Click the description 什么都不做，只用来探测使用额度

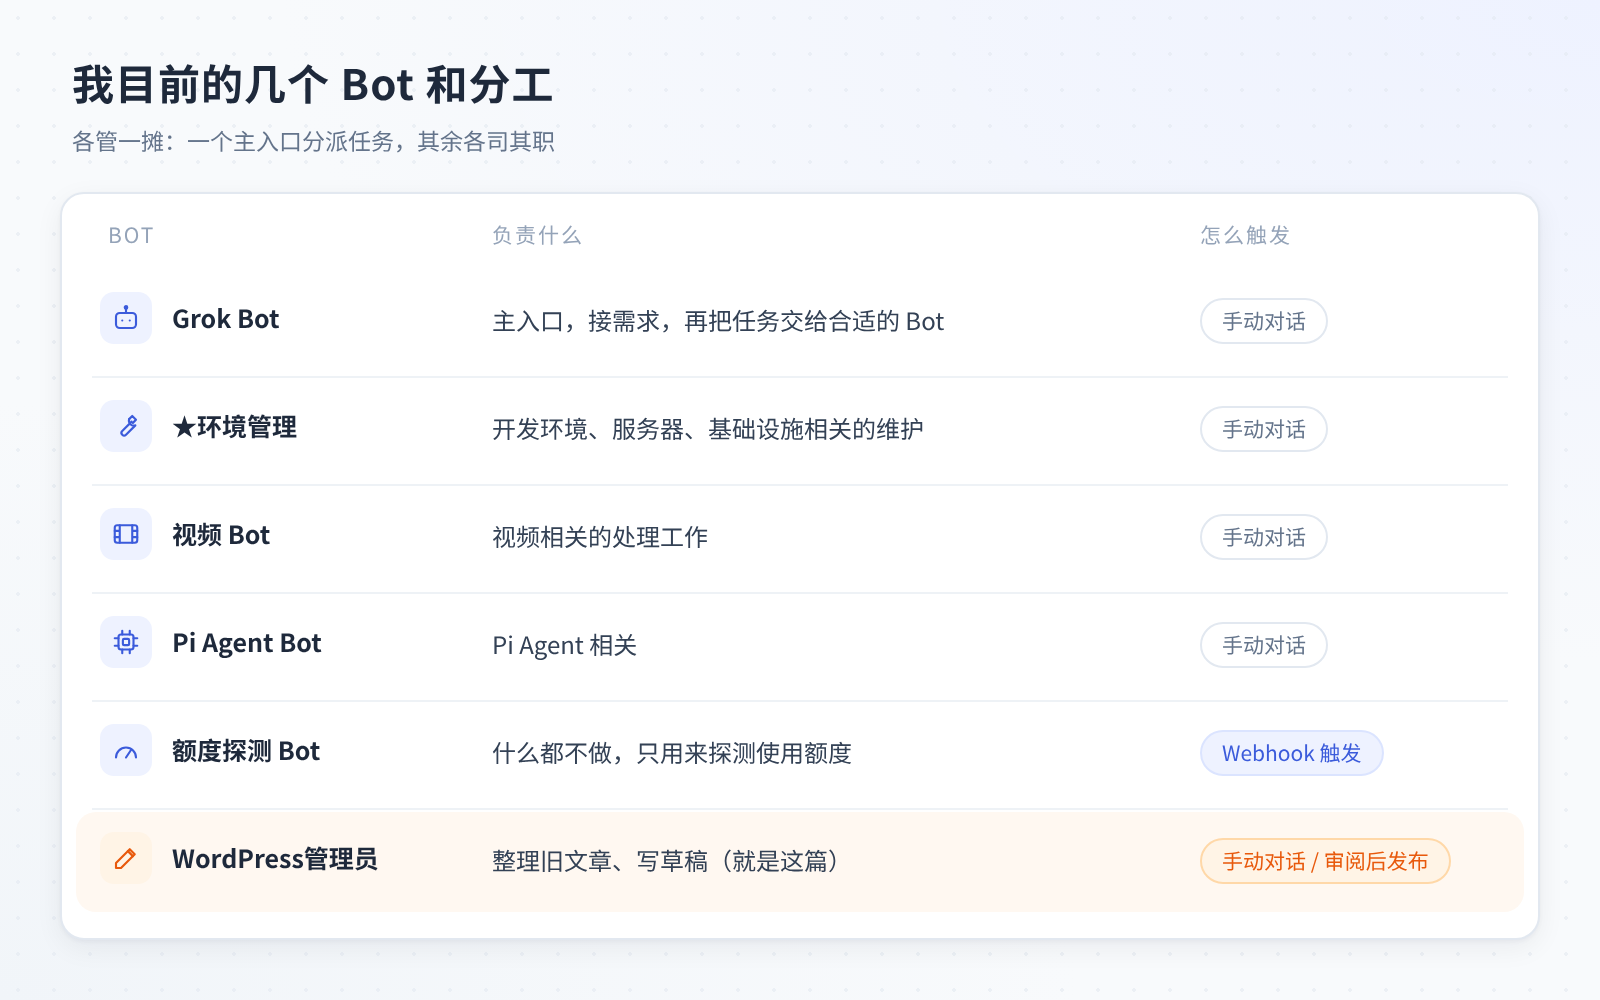(x=672, y=753)
